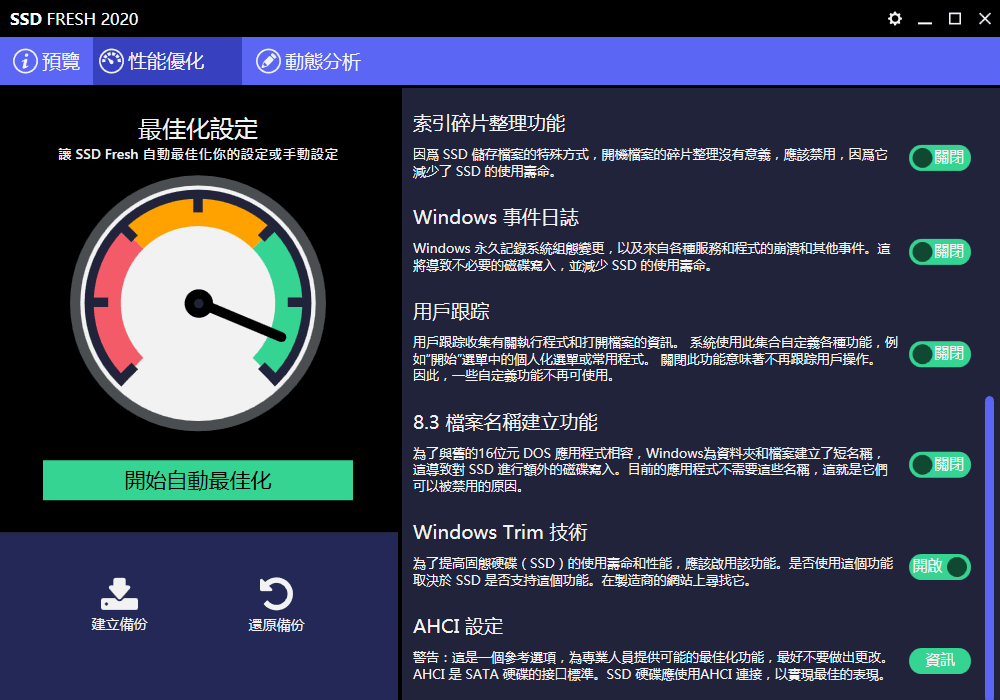Toggle 用戶跟踪 switch

pyautogui.click(x=939, y=354)
